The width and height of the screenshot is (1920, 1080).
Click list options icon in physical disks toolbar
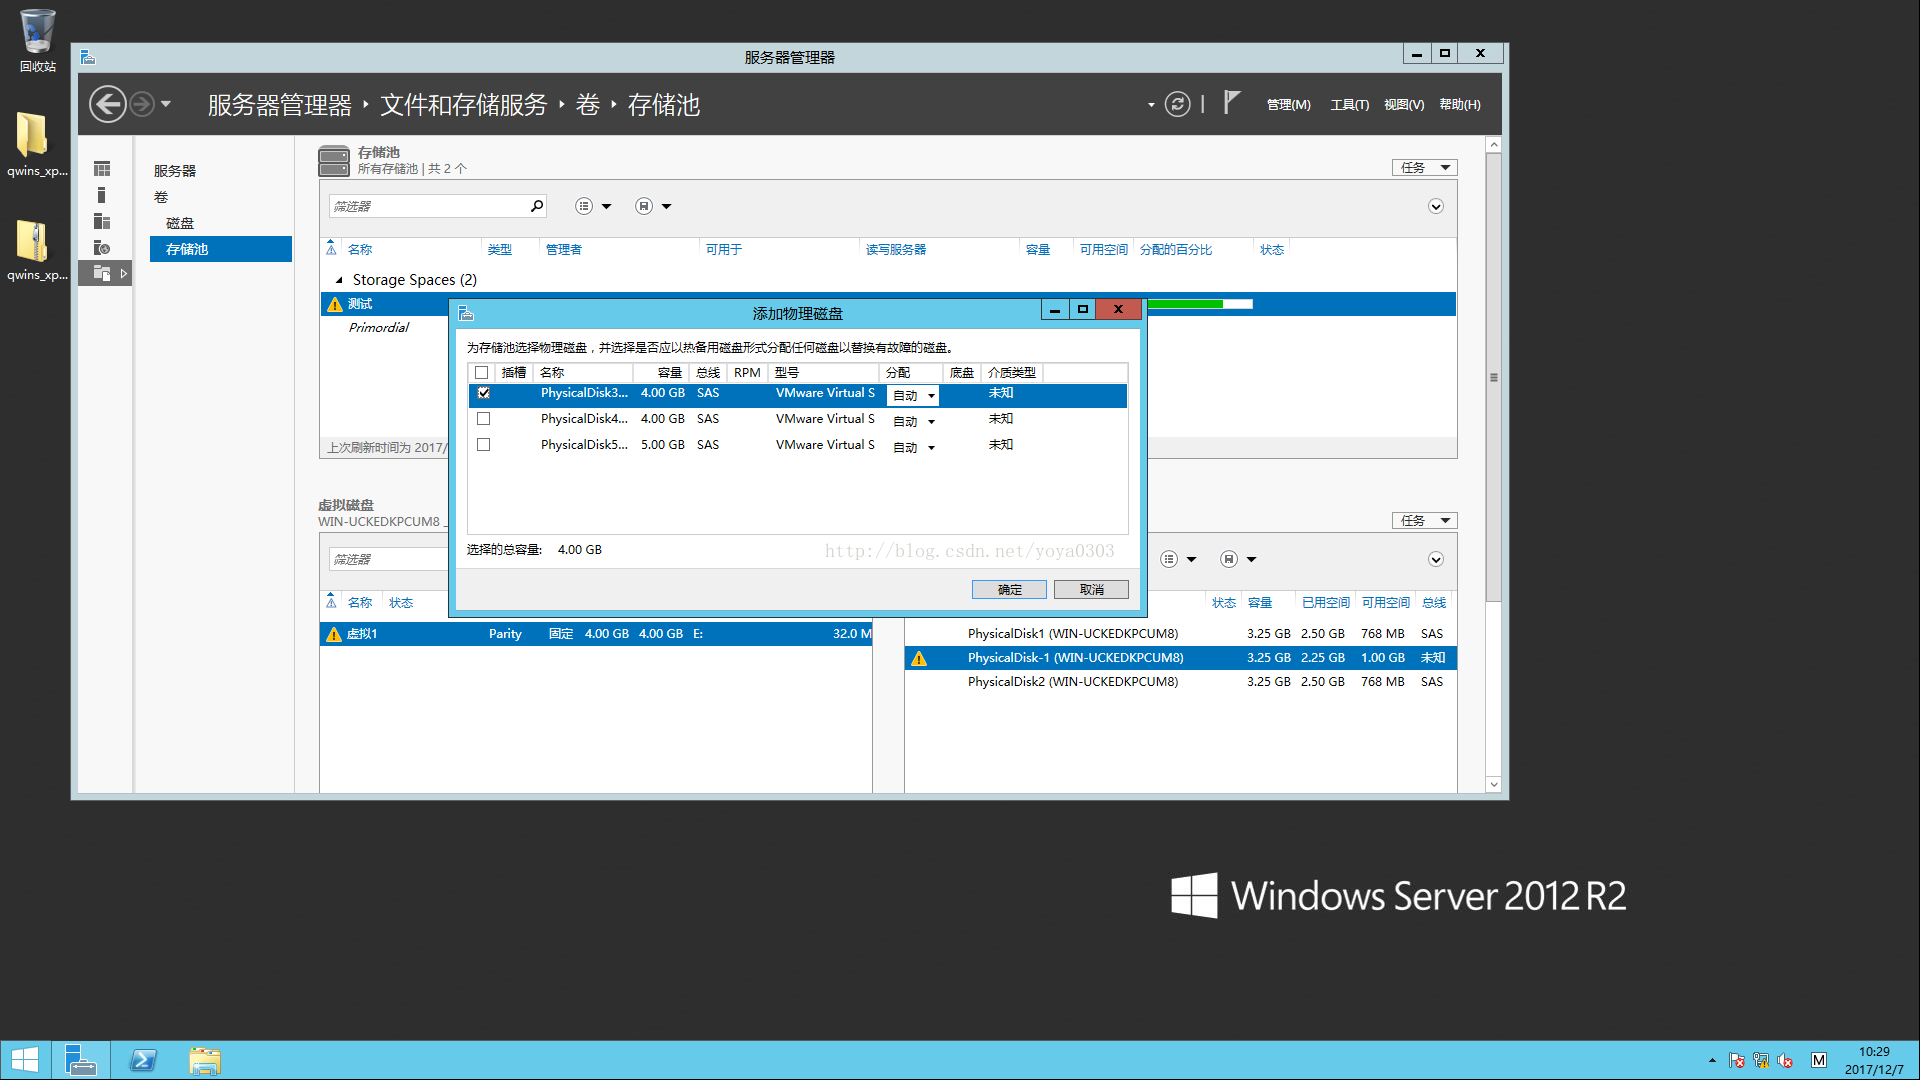[x=1169, y=559]
